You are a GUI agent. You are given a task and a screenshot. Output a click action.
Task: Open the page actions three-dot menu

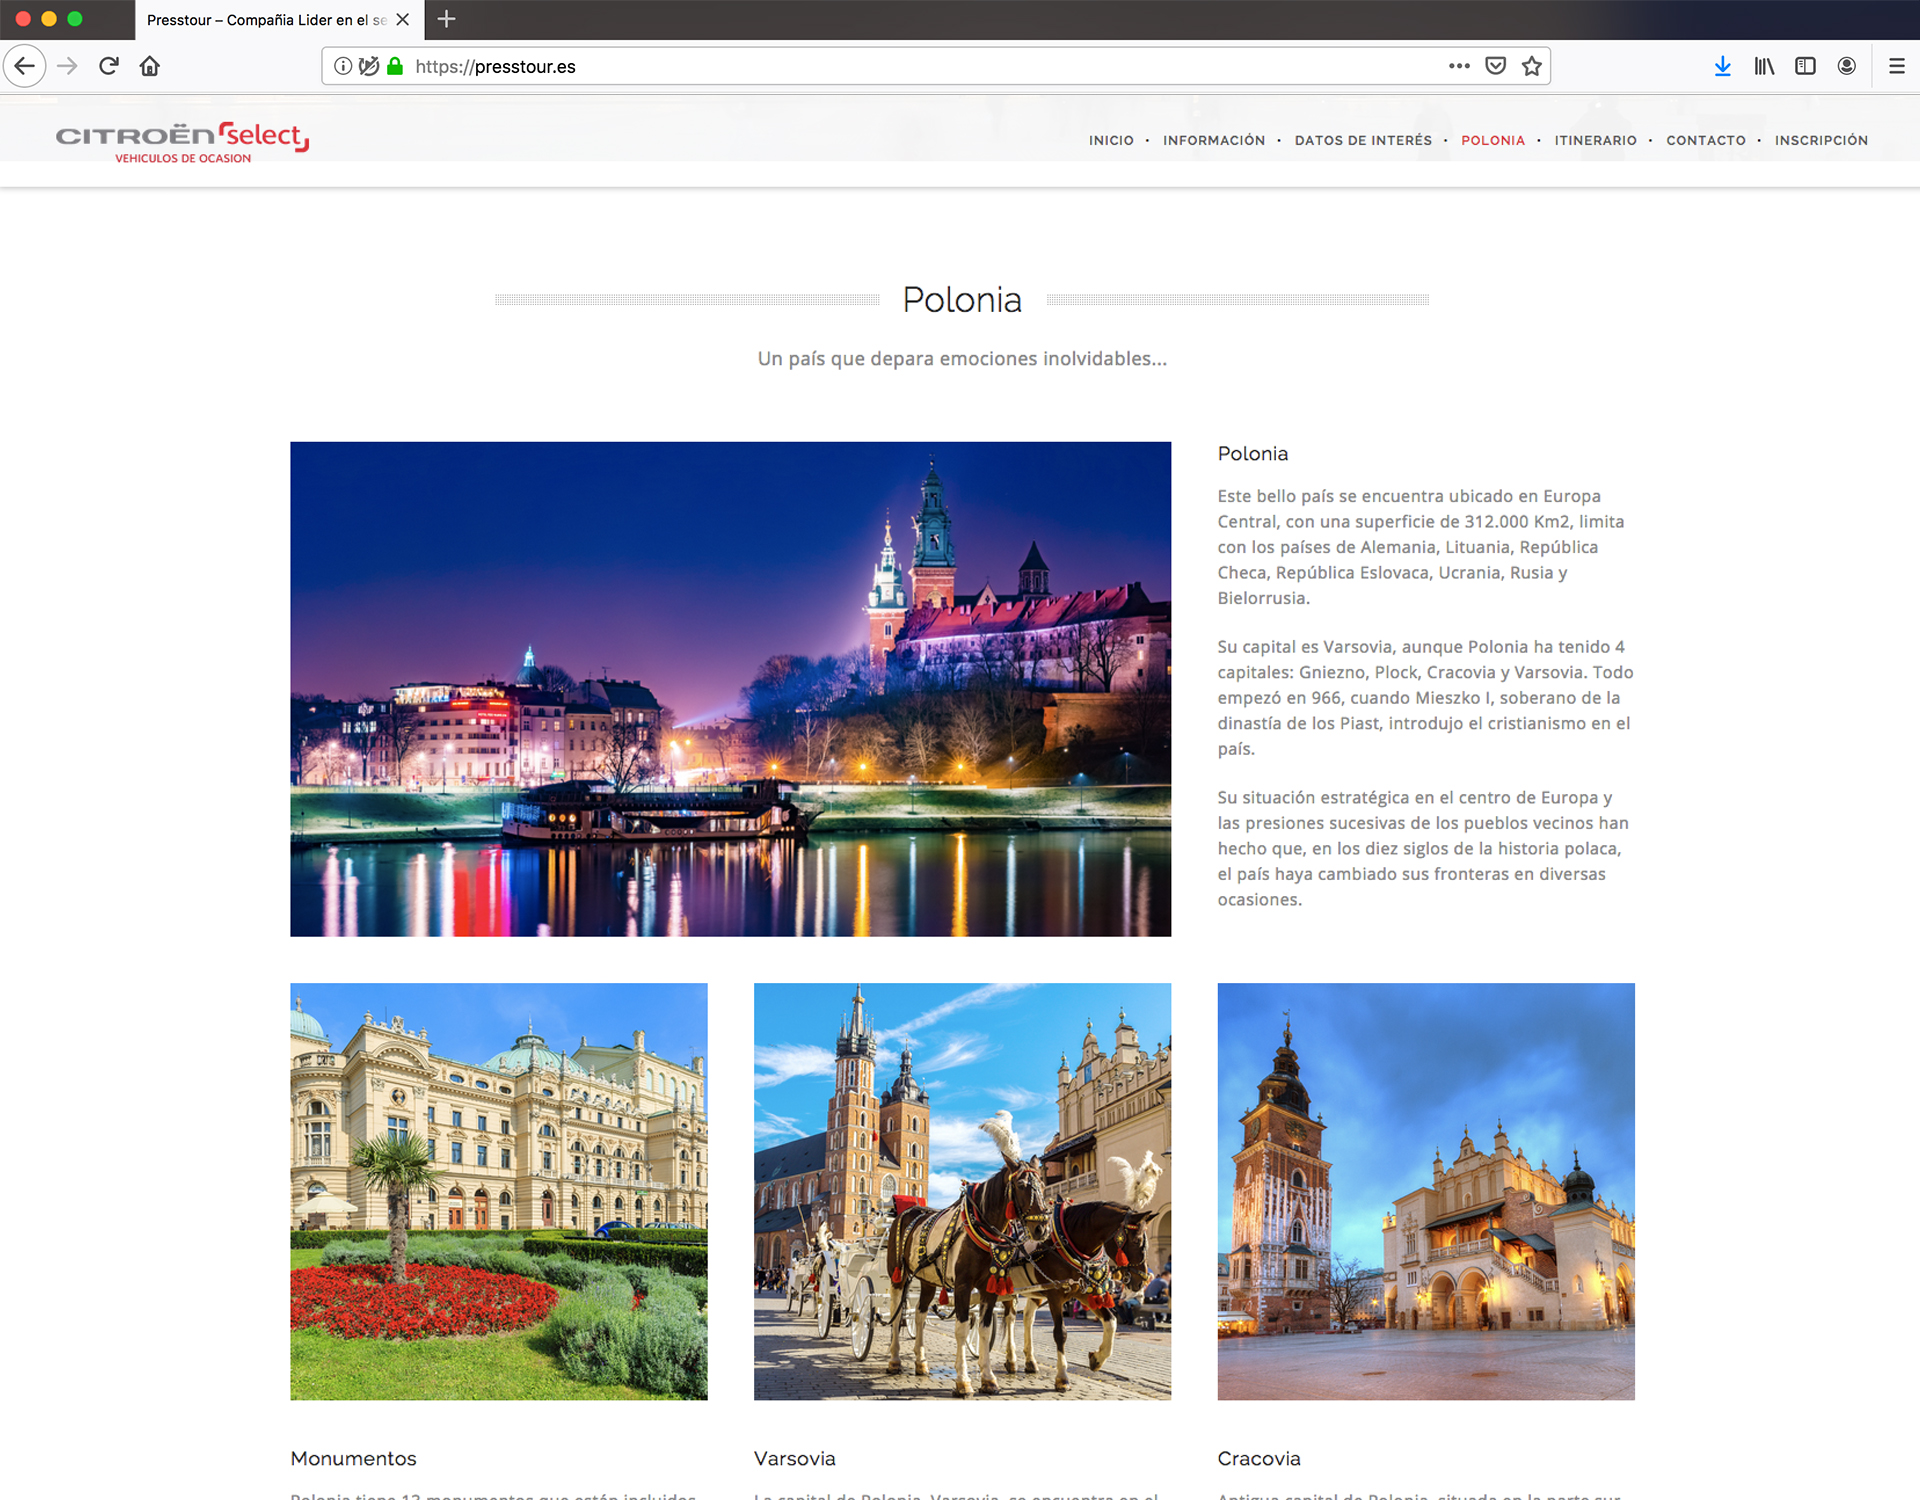tap(1459, 66)
